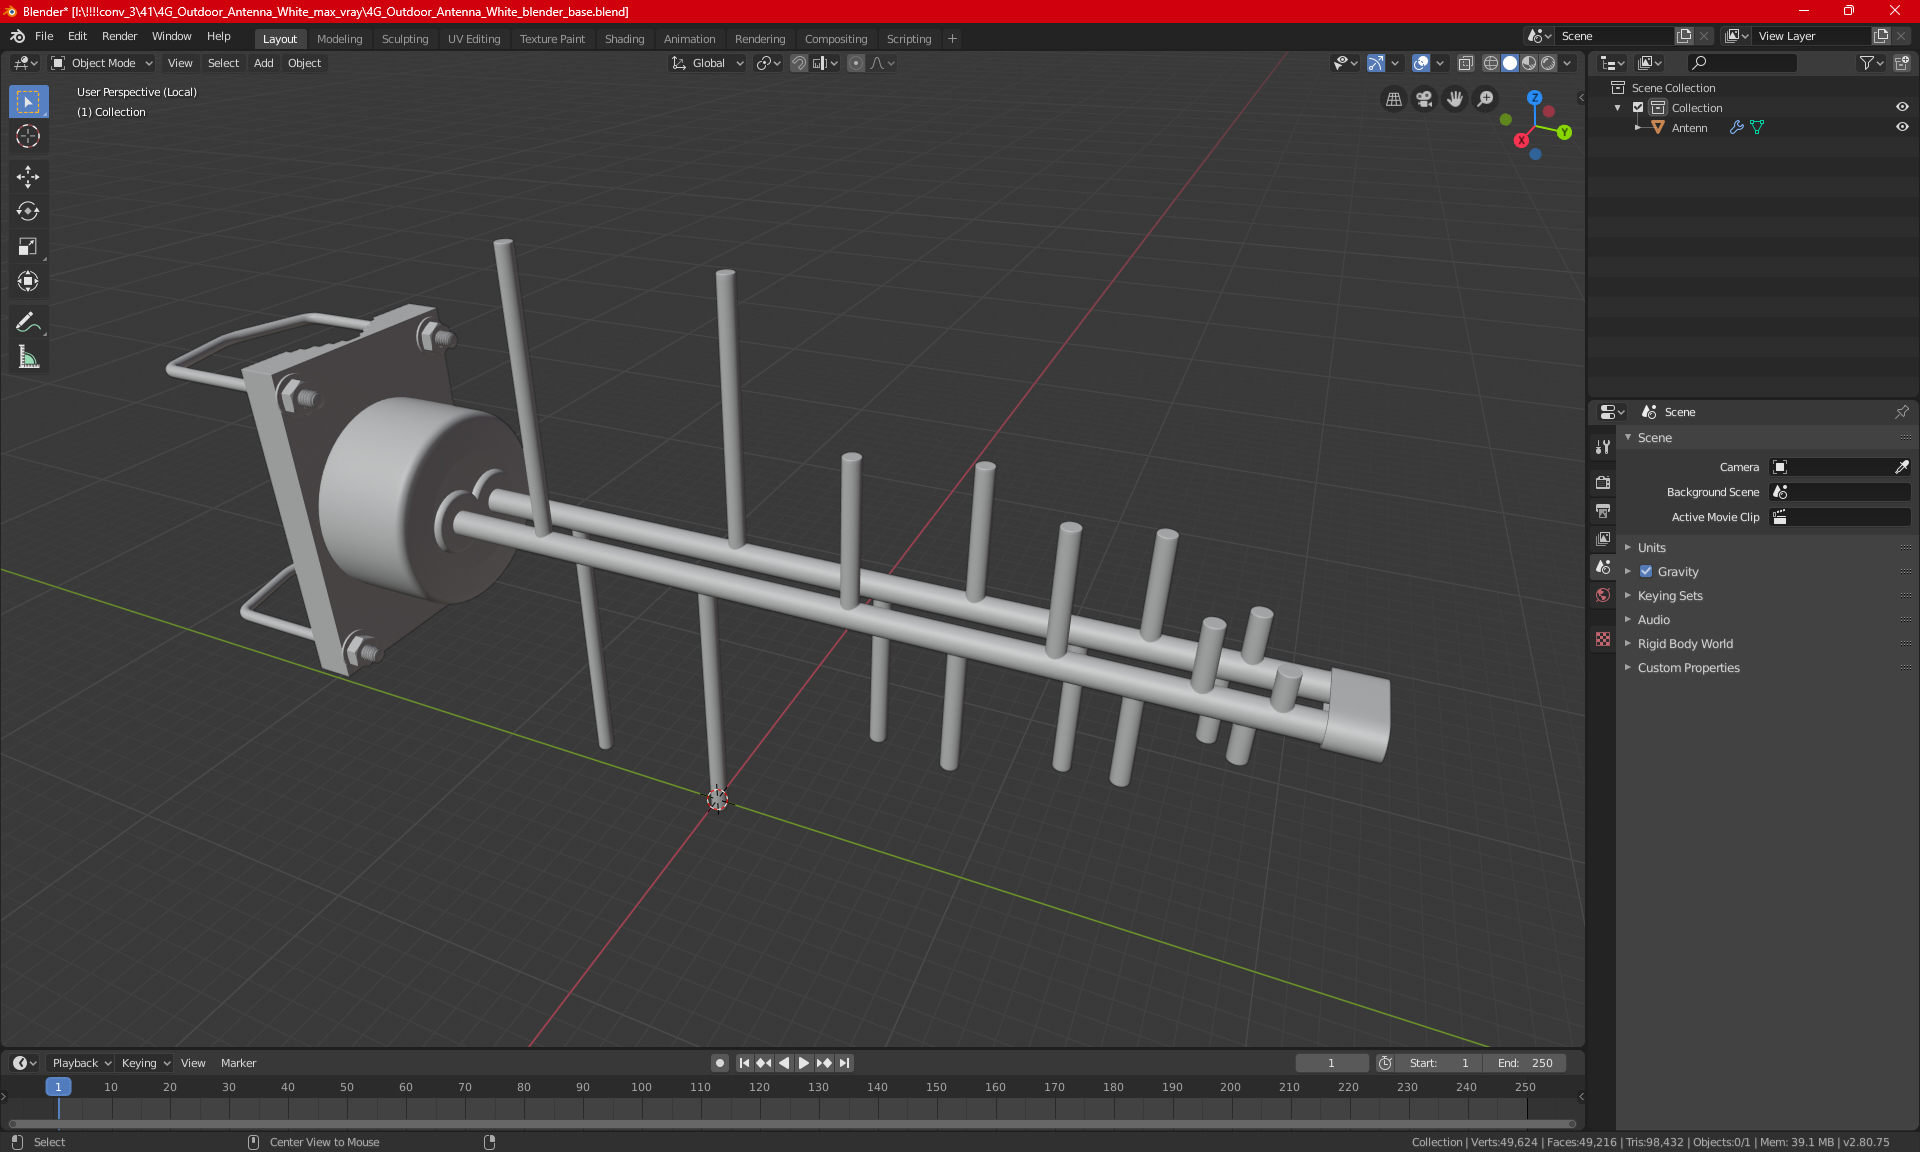Select the Rotate tool
The height and width of the screenshot is (1152, 1920).
click(x=28, y=212)
